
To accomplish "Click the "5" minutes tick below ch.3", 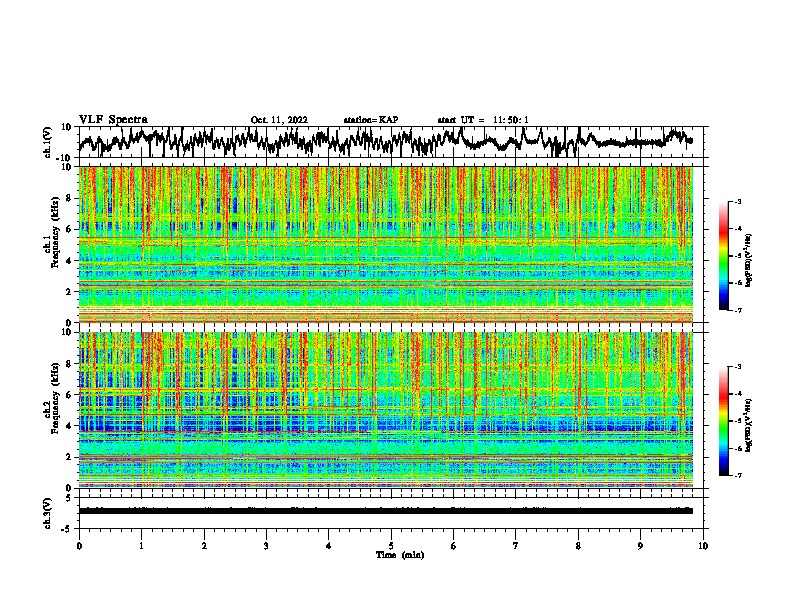I will [391, 546].
